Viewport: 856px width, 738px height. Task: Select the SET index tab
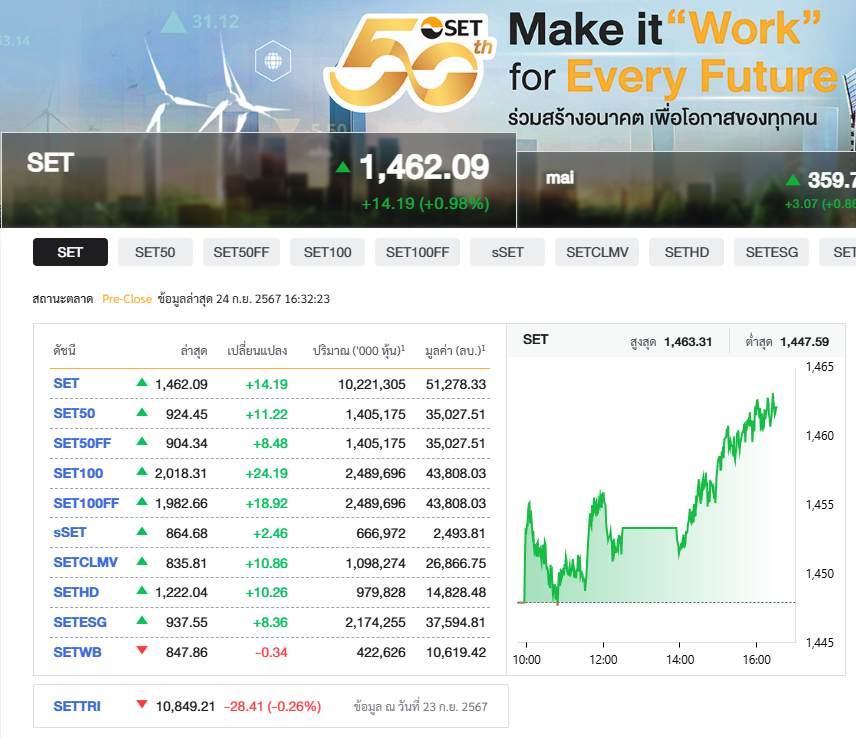tap(70, 252)
